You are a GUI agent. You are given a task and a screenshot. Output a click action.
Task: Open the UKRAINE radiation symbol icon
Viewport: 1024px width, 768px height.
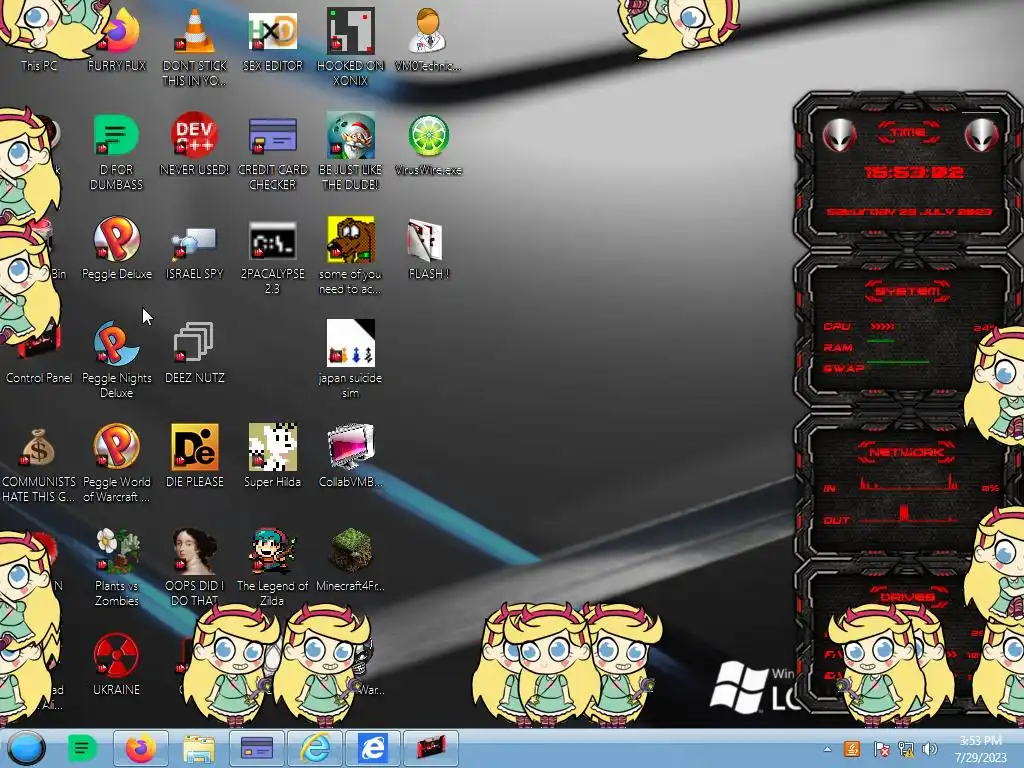(x=116, y=664)
